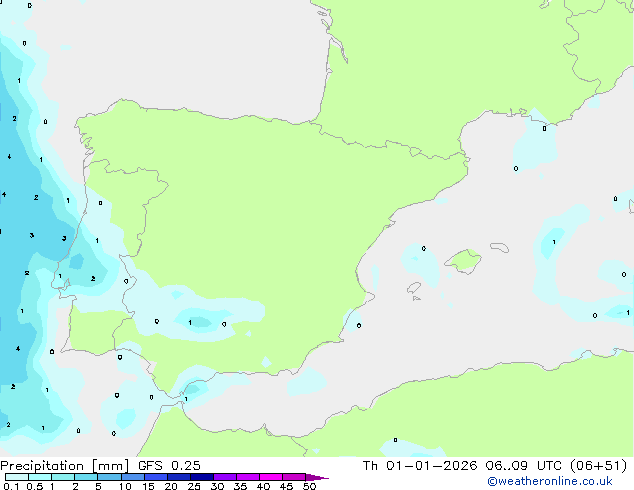The height and width of the screenshot is (490, 634).
Task: Click the '(06+51)' forecast offset text
Action: (598, 466)
